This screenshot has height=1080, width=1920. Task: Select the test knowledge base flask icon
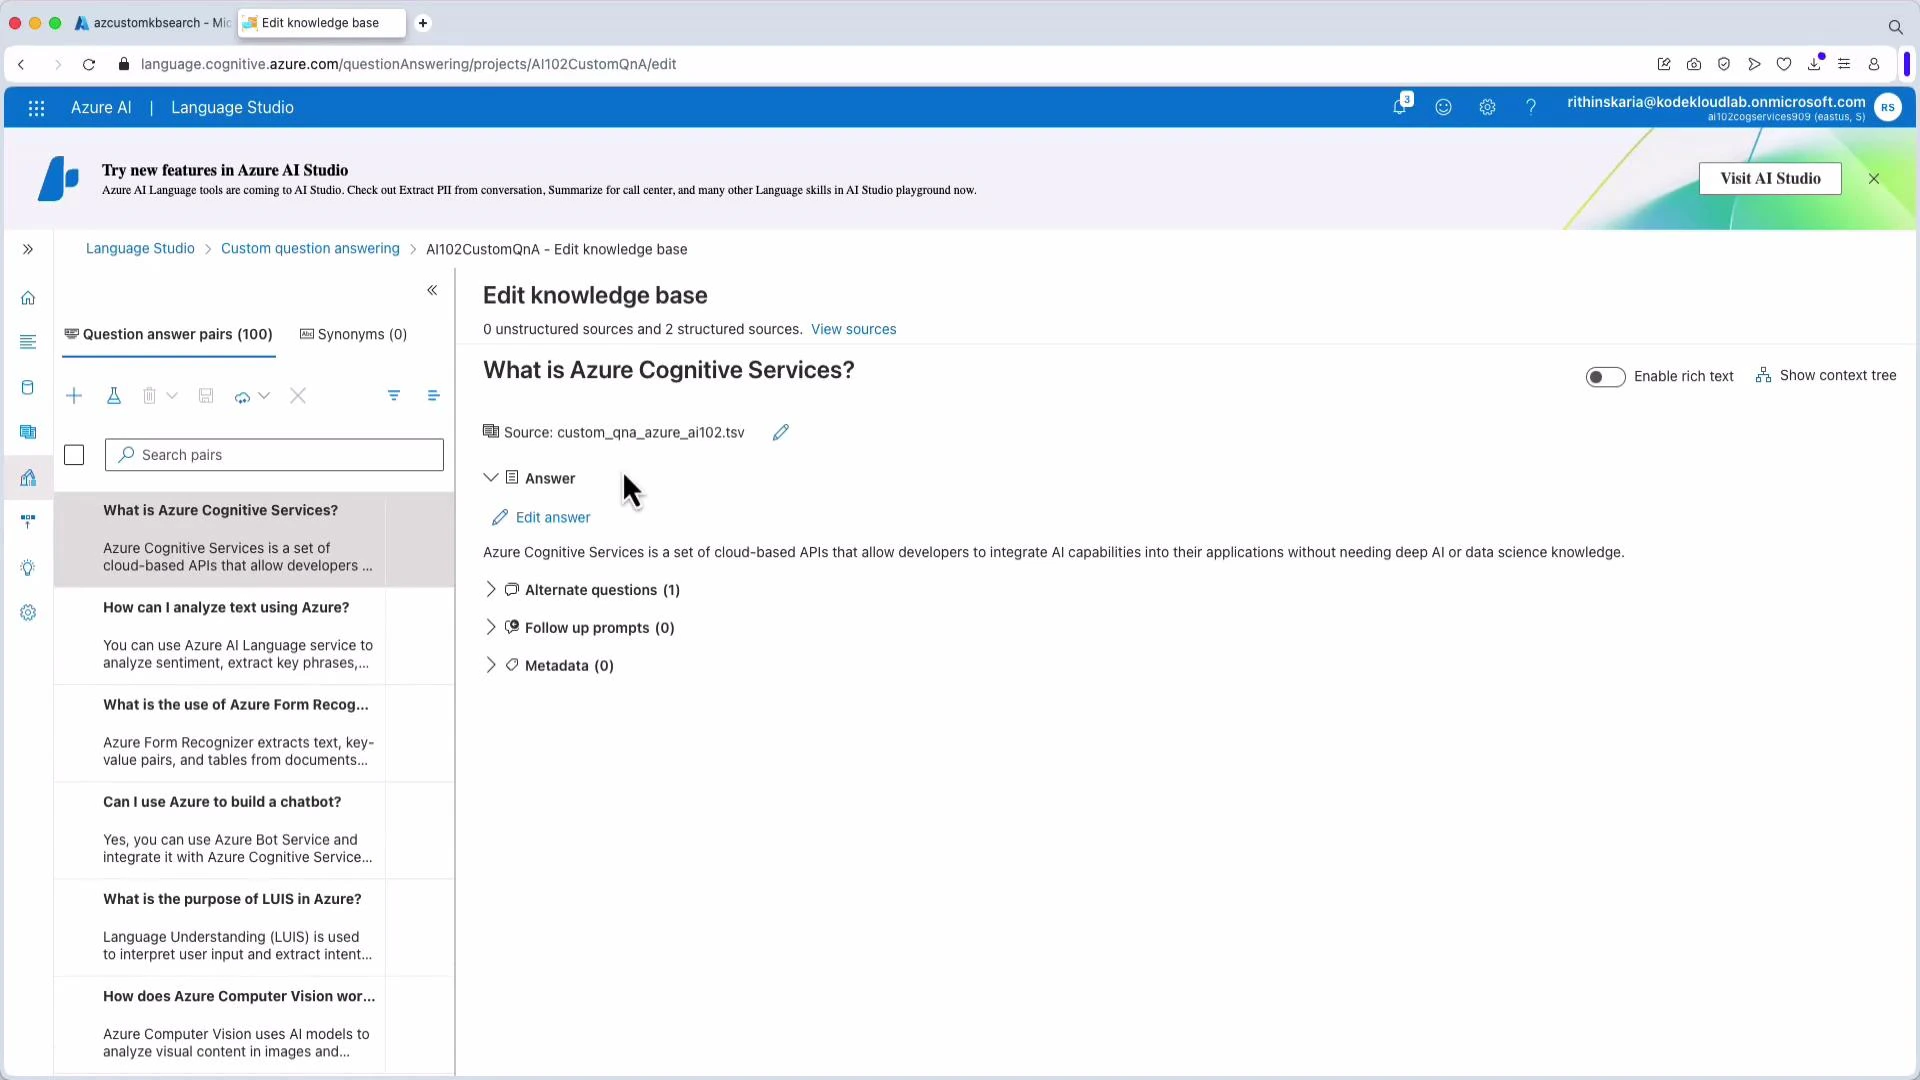pyautogui.click(x=113, y=395)
